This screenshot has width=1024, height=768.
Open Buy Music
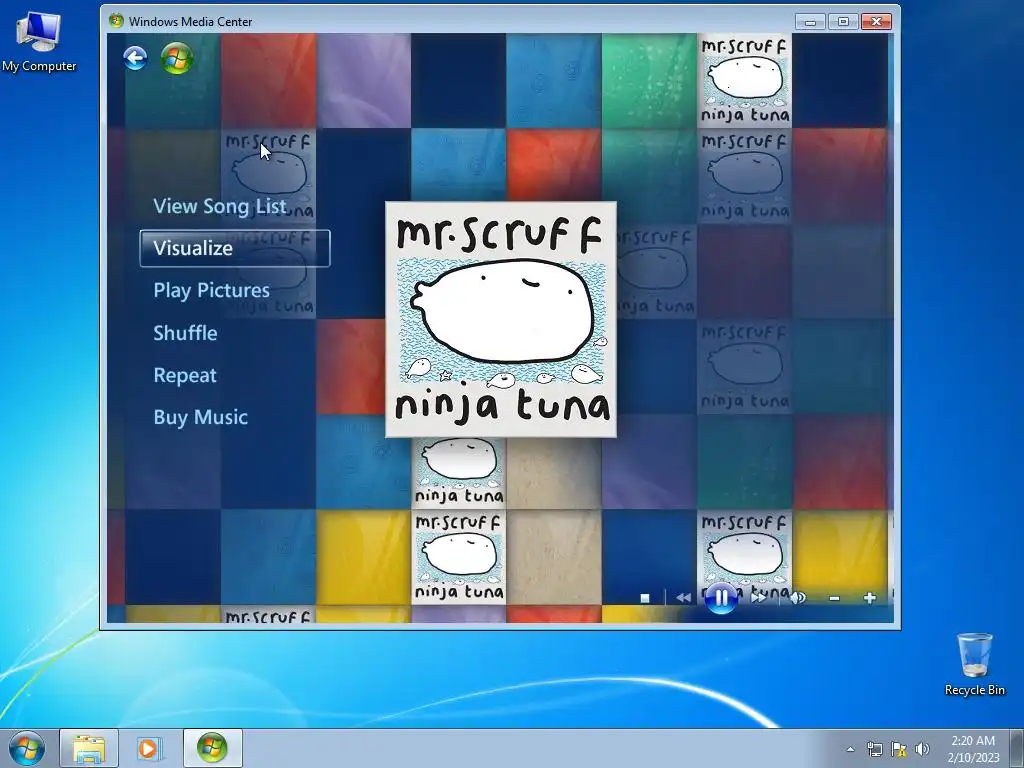pos(200,417)
